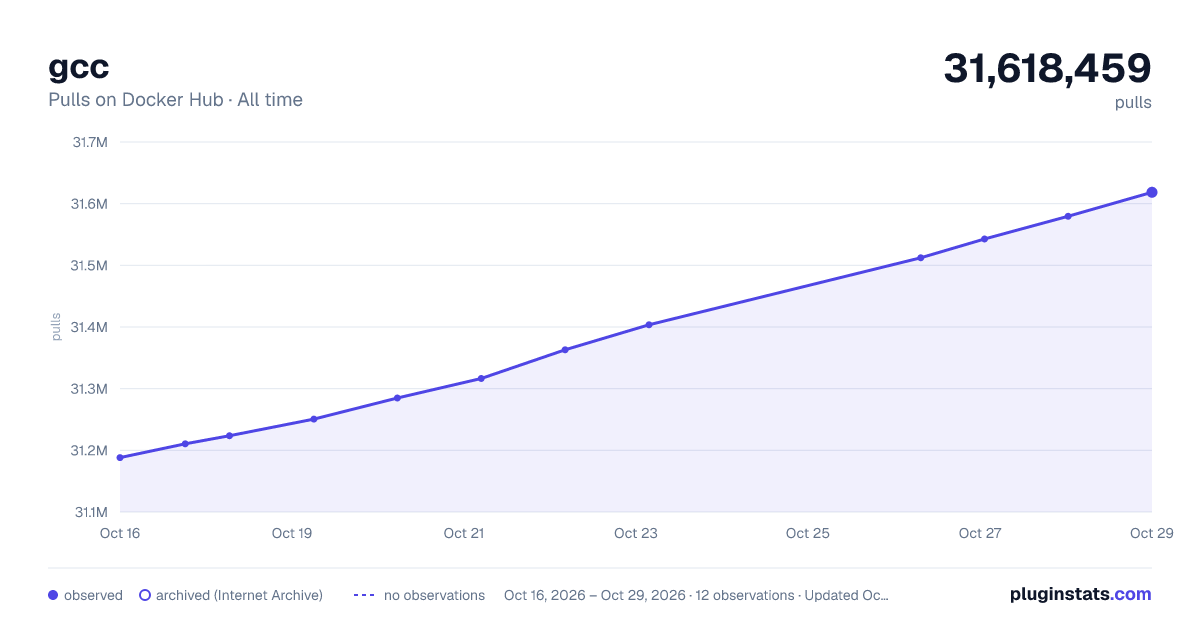This screenshot has width=1200, height=630.
Task: Click the 'no observations' legend label text
Action: [434, 595]
